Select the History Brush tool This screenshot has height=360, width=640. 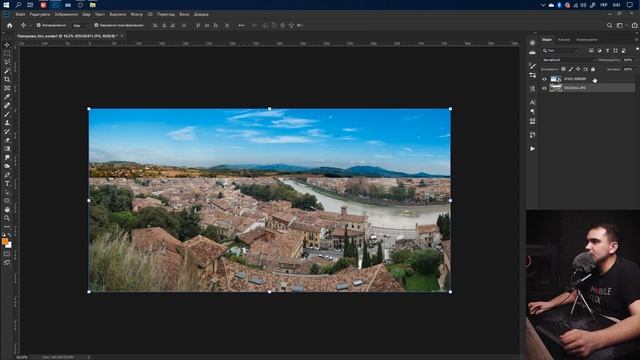[x=7, y=131]
